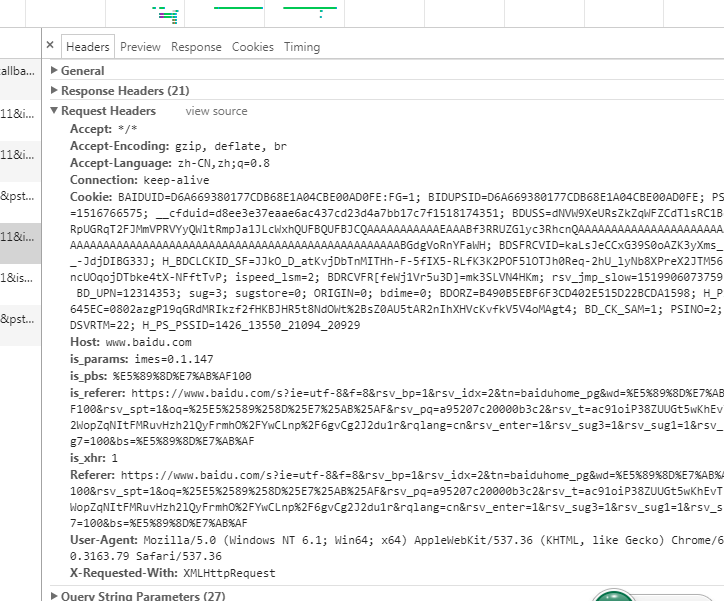Viewport: 724px width, 601px height.
Task: Switch to the Headers tab
Action: tap(88, 47)
